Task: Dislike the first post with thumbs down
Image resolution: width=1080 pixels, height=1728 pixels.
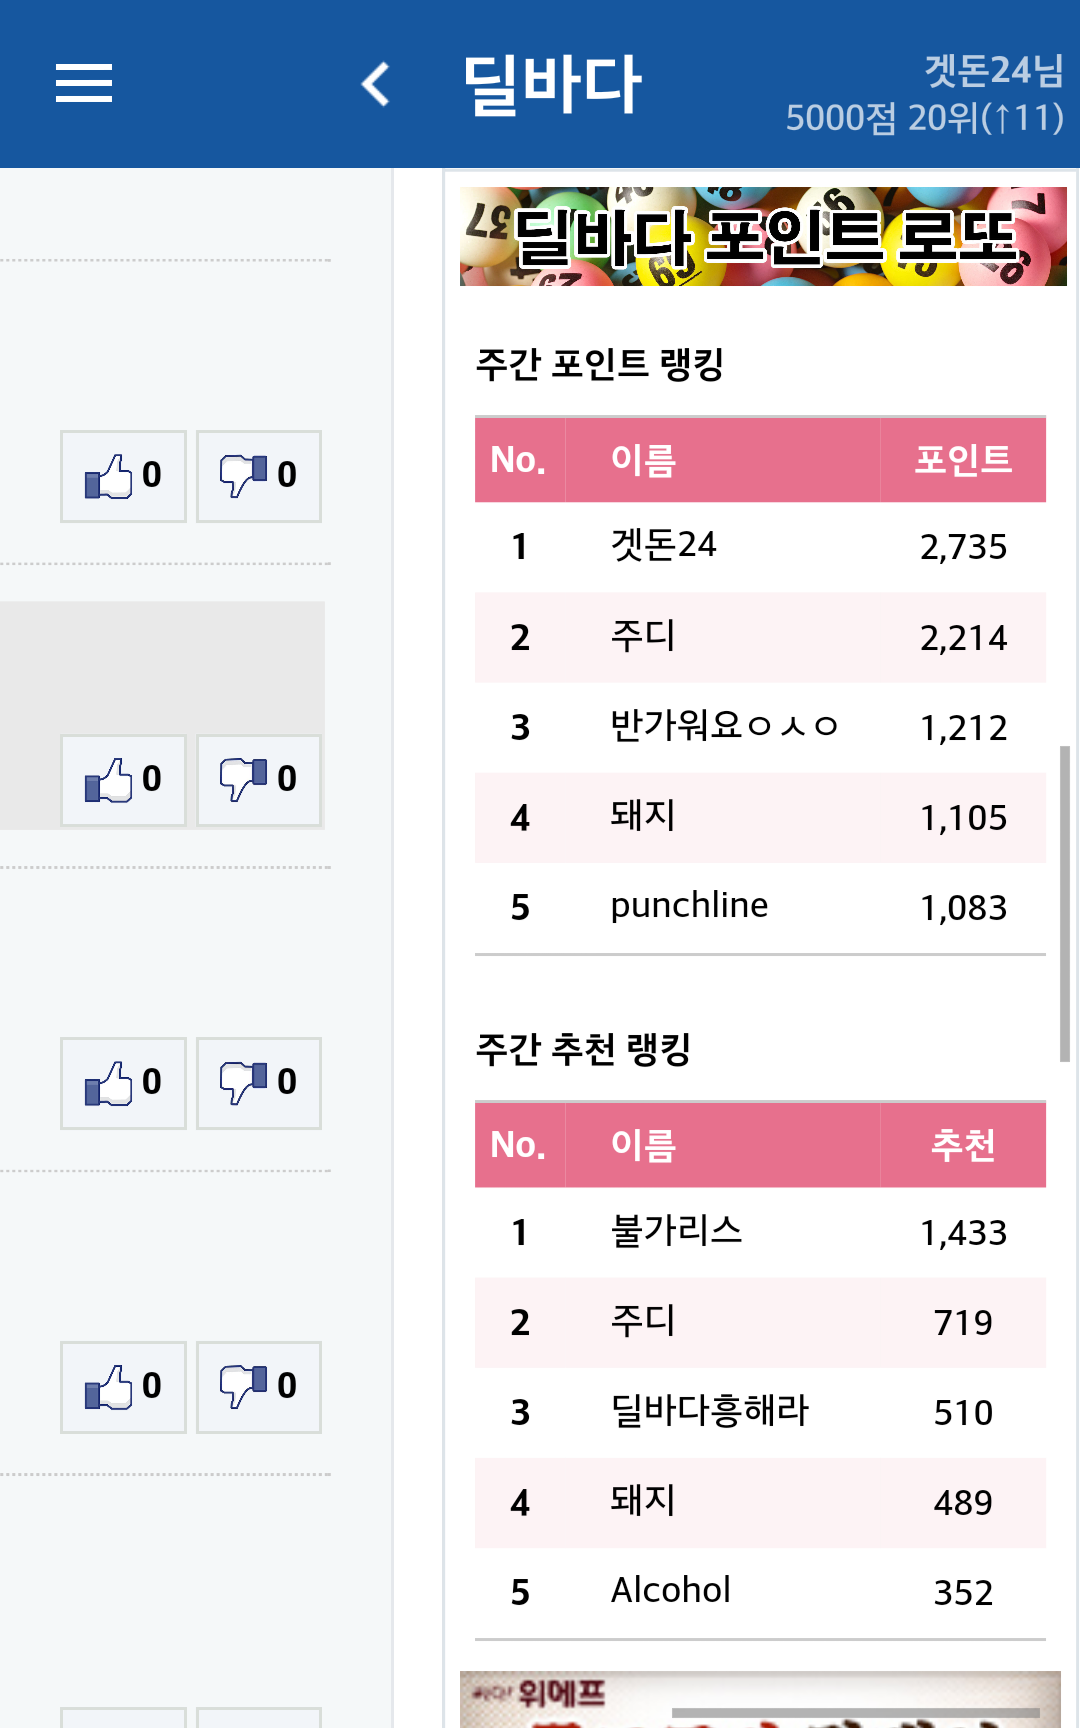Action: (x=258, y=476)
